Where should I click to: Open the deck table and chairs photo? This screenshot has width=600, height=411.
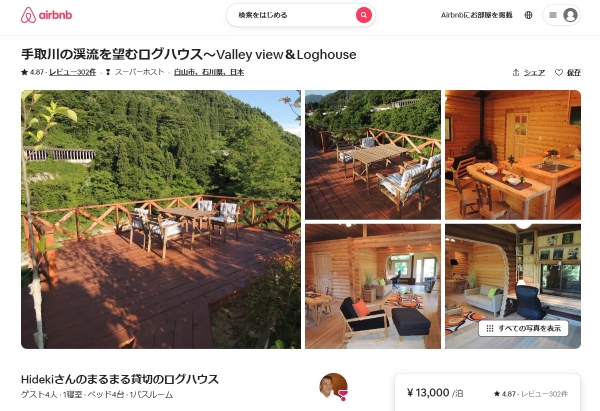coord(373,155)
